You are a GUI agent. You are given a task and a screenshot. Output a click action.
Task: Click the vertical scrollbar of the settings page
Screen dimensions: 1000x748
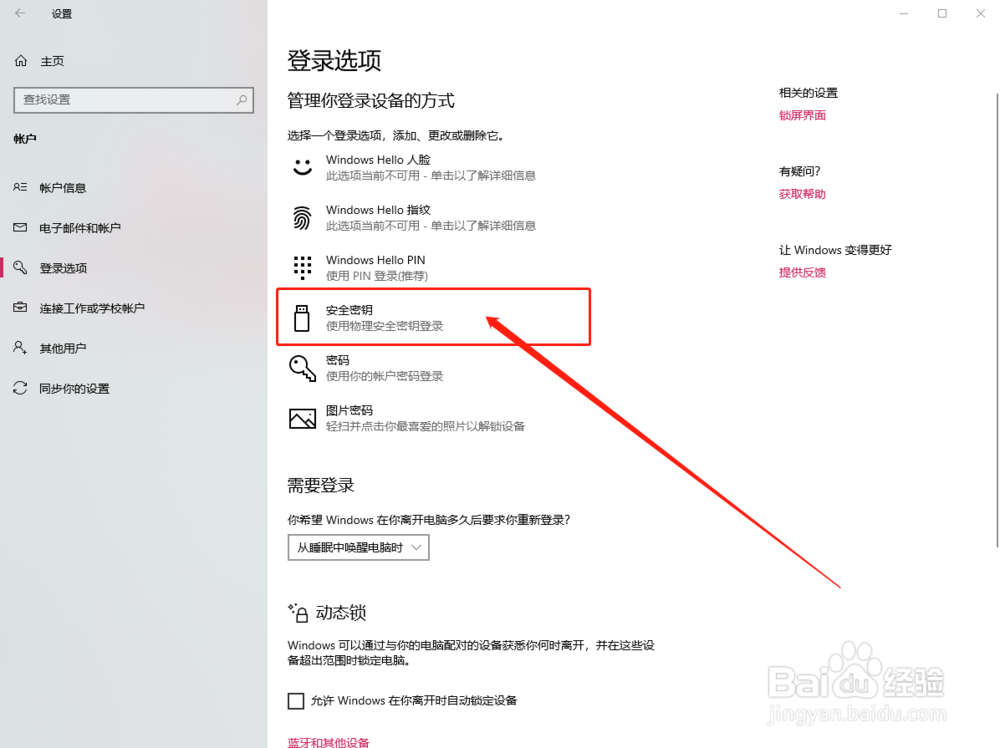pos(997,319)
